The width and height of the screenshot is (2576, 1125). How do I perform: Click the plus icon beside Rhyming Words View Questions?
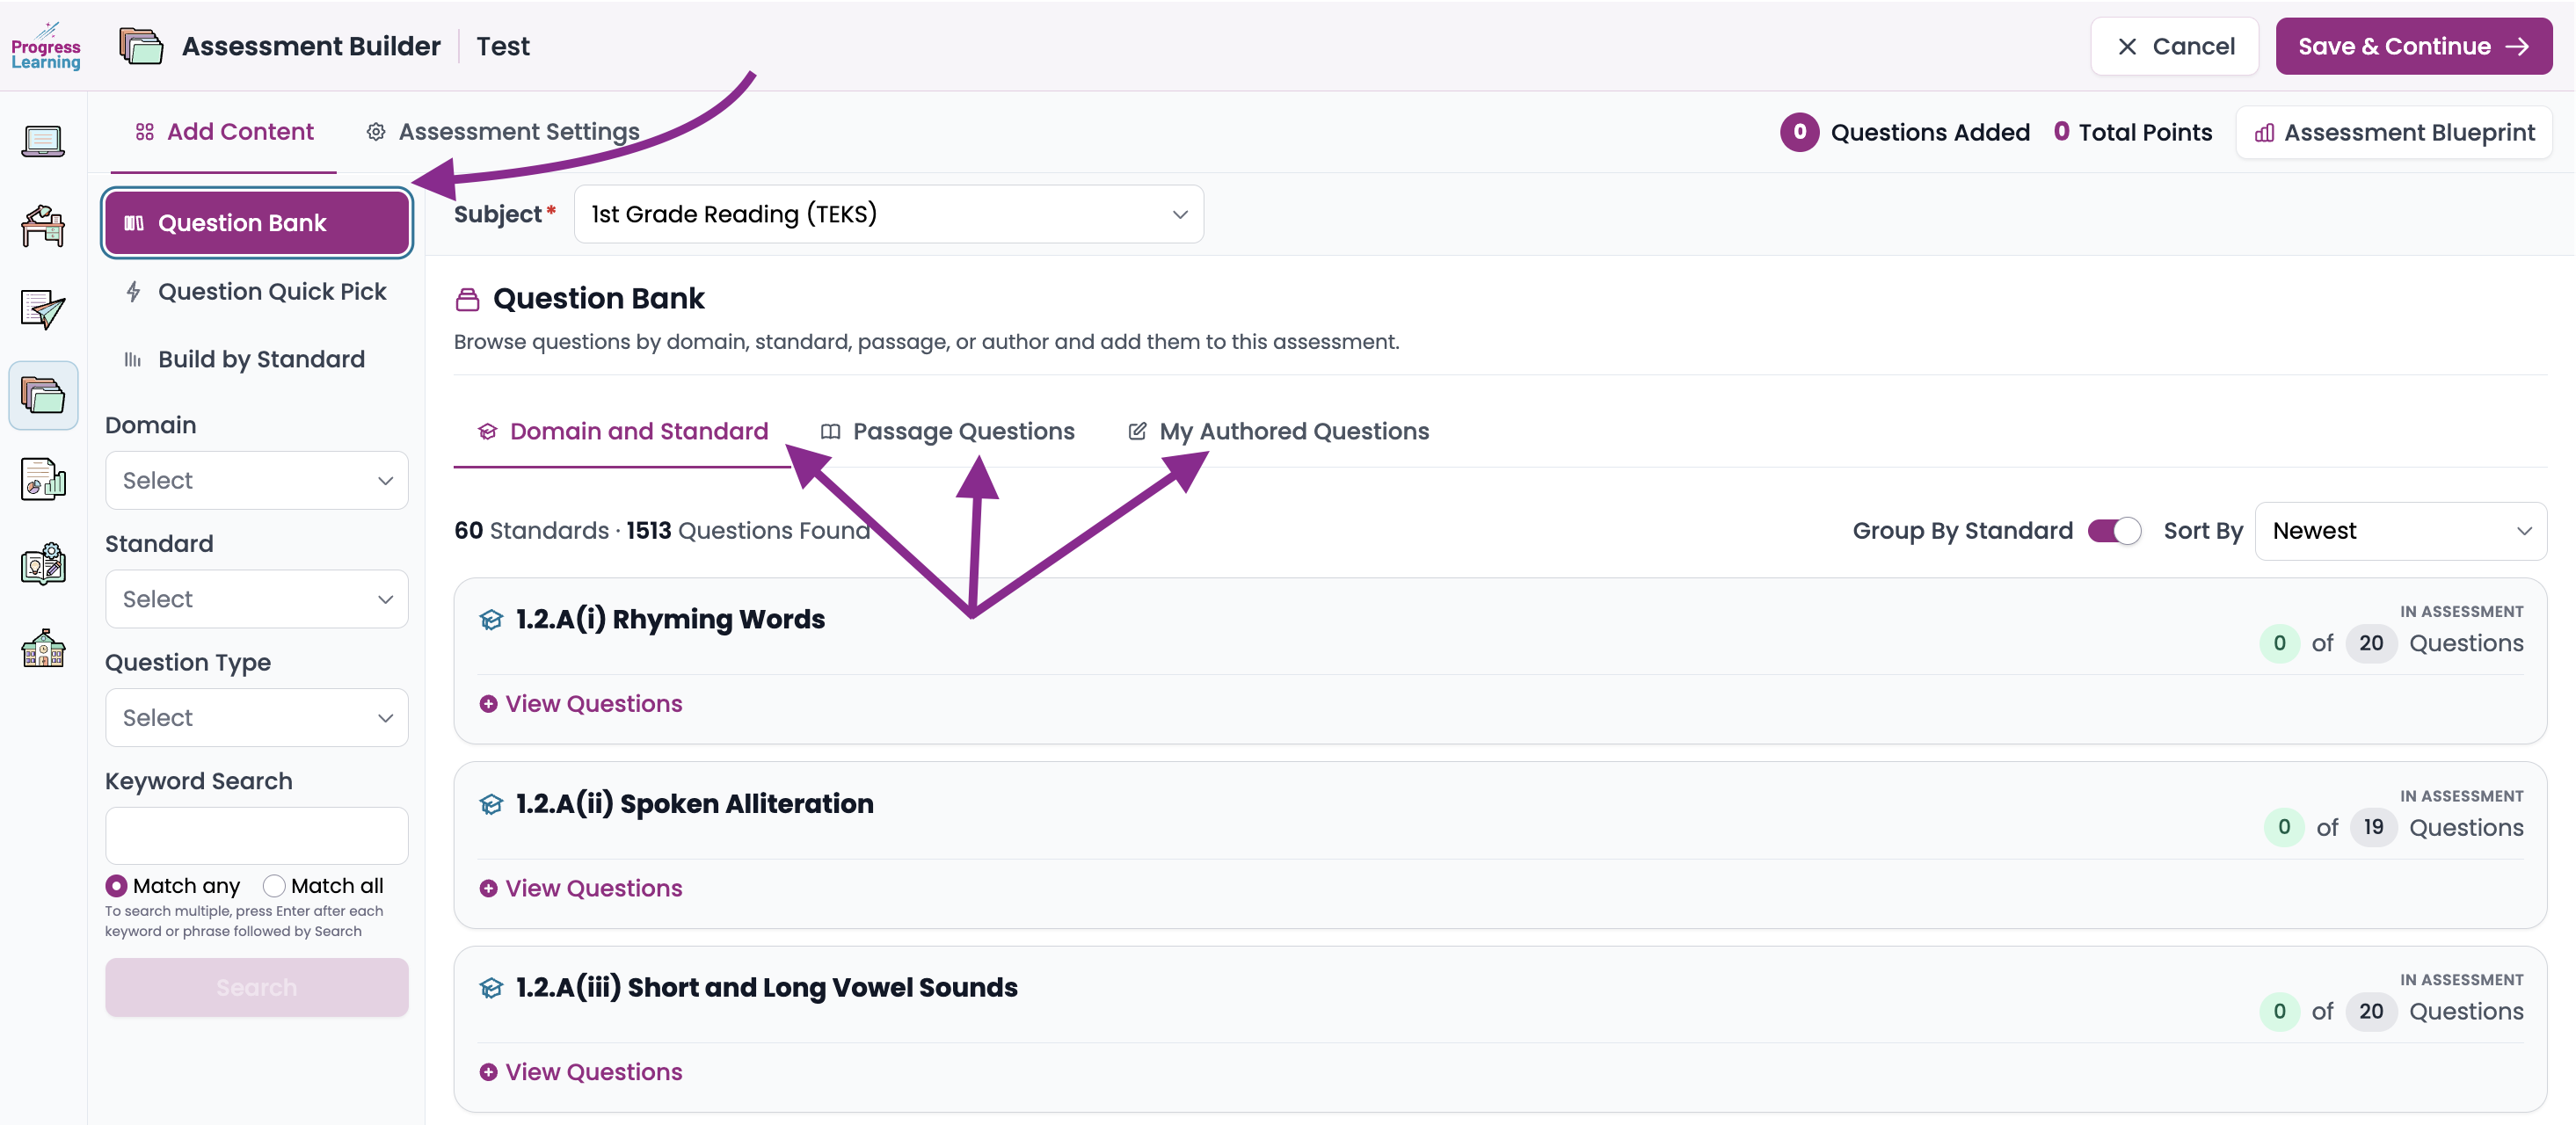[488, 704]
